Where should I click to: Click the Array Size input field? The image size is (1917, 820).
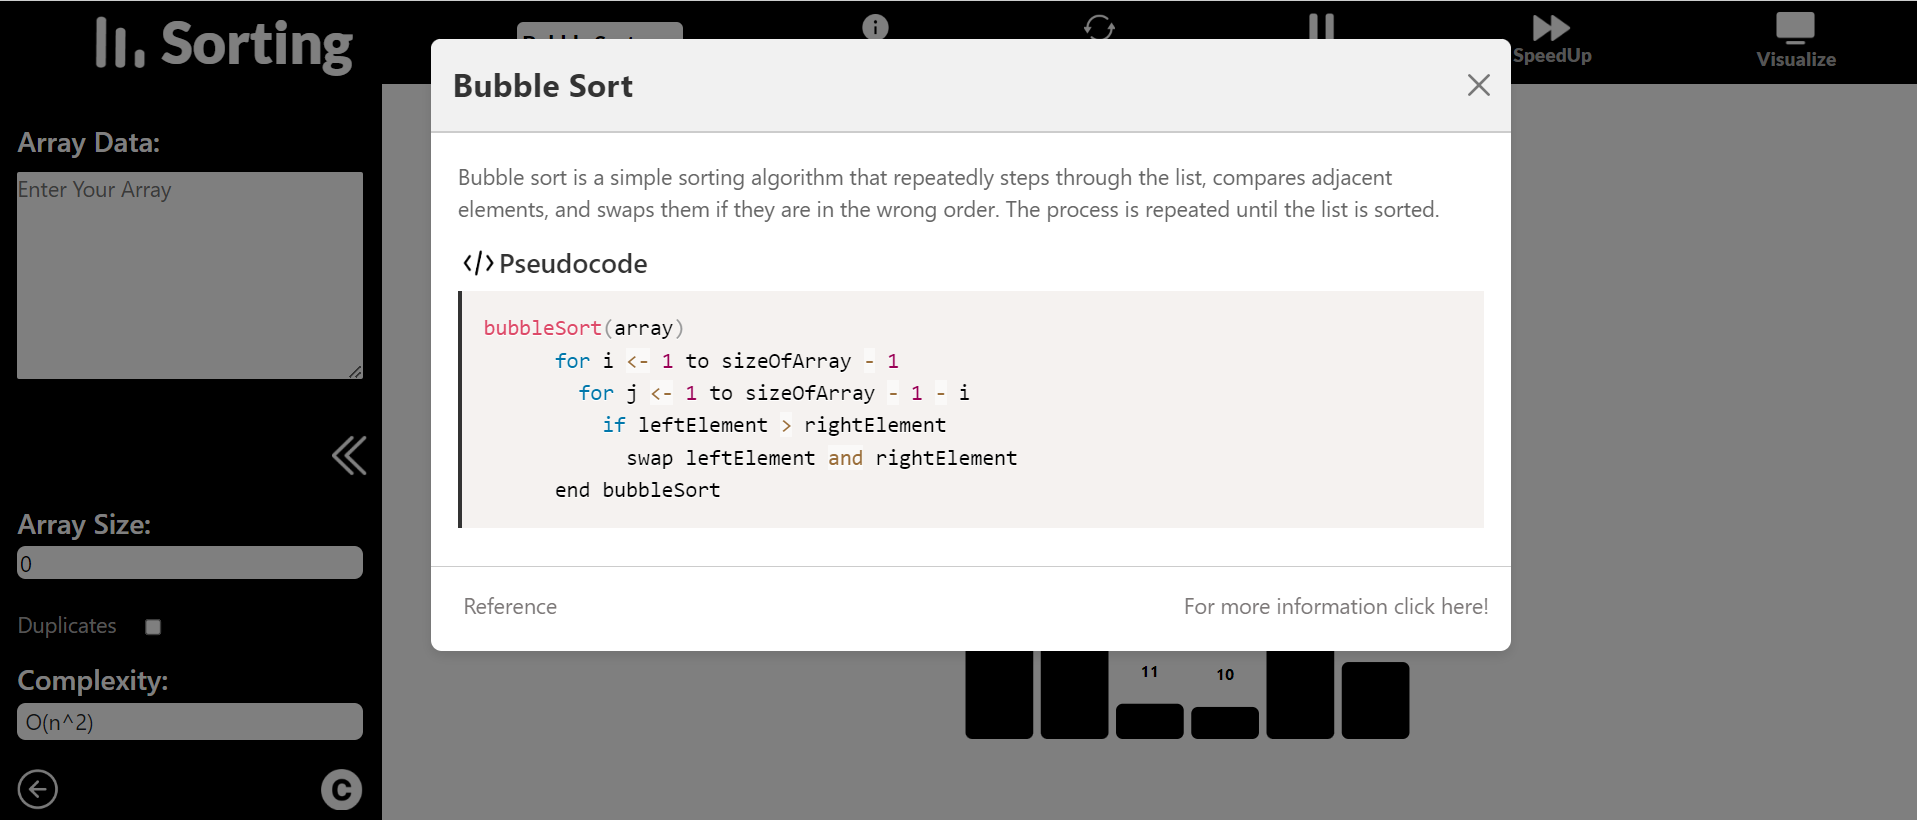click(190, 563)
